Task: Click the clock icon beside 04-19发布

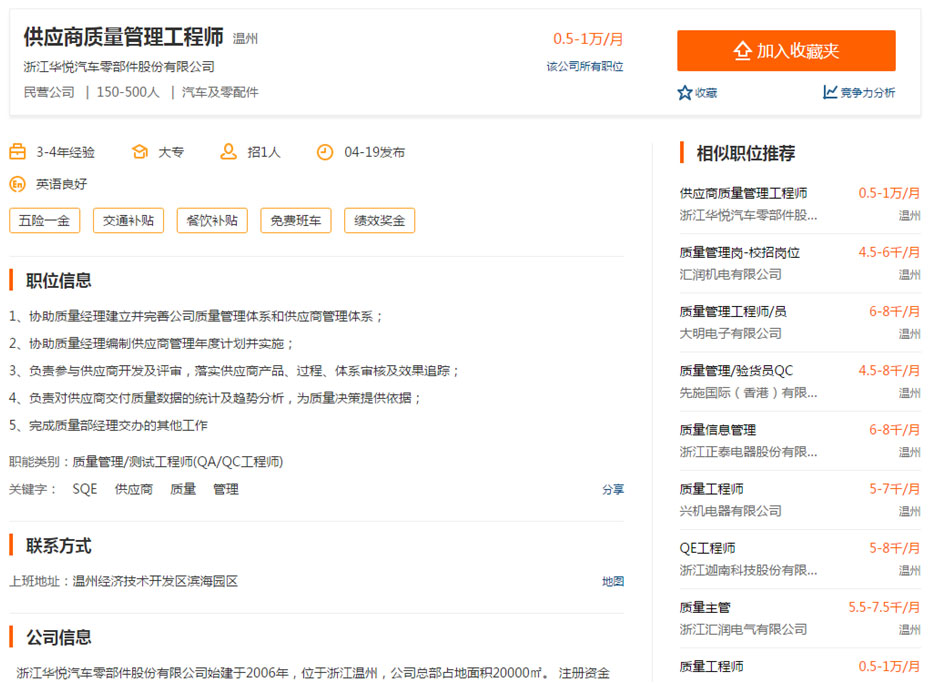Action: pos(325,152)
